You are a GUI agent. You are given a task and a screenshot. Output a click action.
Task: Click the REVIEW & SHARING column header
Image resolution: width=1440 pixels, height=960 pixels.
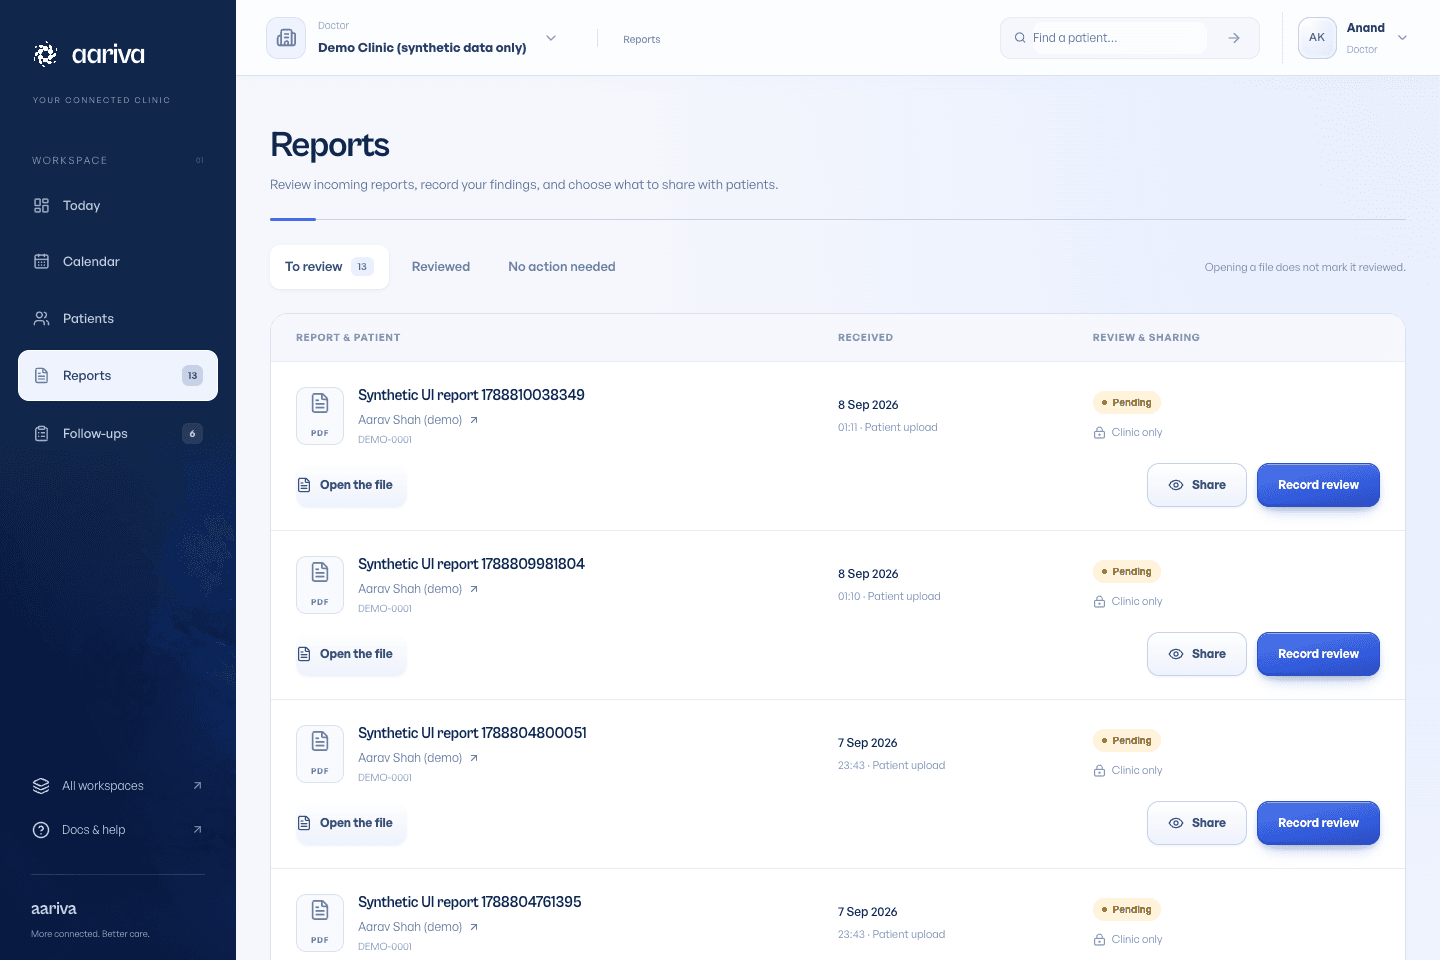[1146, 338]
